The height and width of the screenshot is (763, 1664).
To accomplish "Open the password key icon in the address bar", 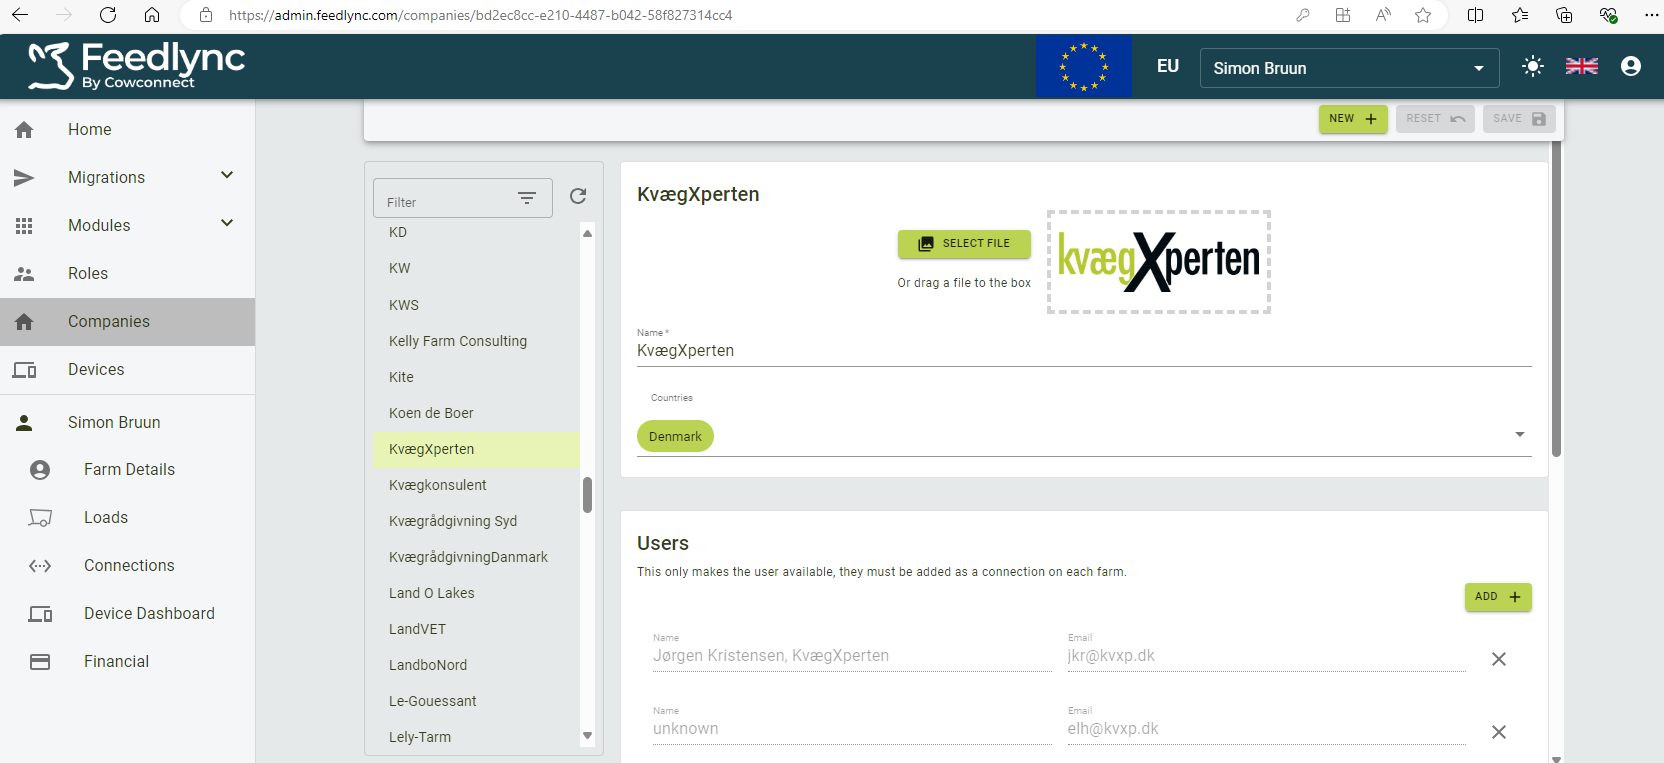I will click(1302, 15).
